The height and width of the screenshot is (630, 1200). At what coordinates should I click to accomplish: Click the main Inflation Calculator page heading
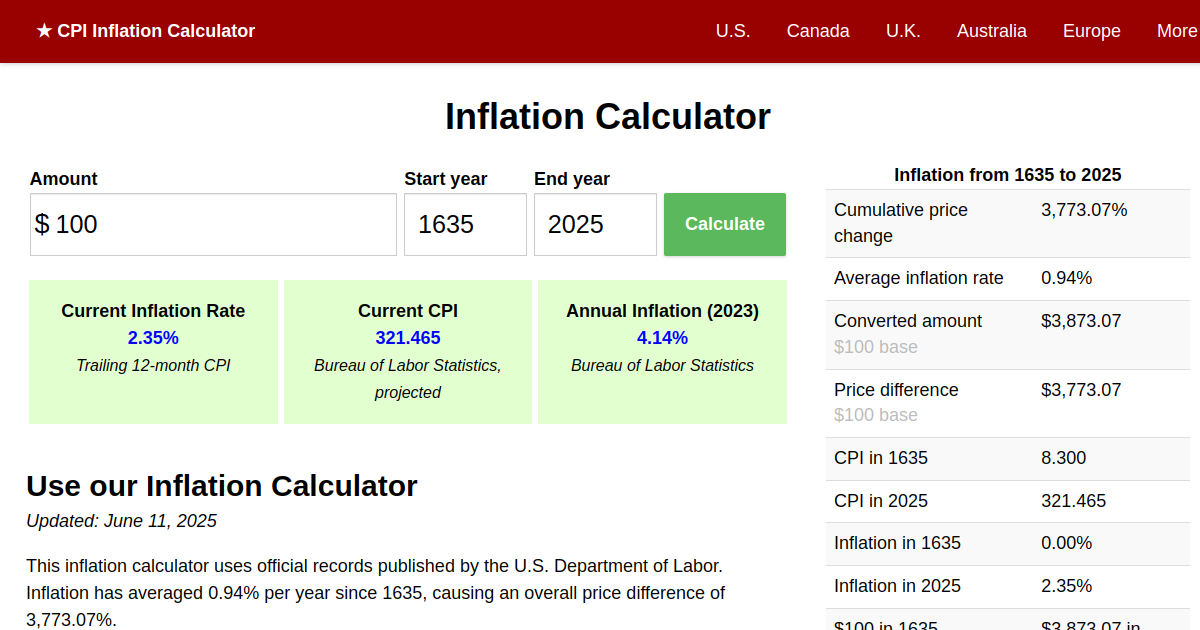[607, 117]
